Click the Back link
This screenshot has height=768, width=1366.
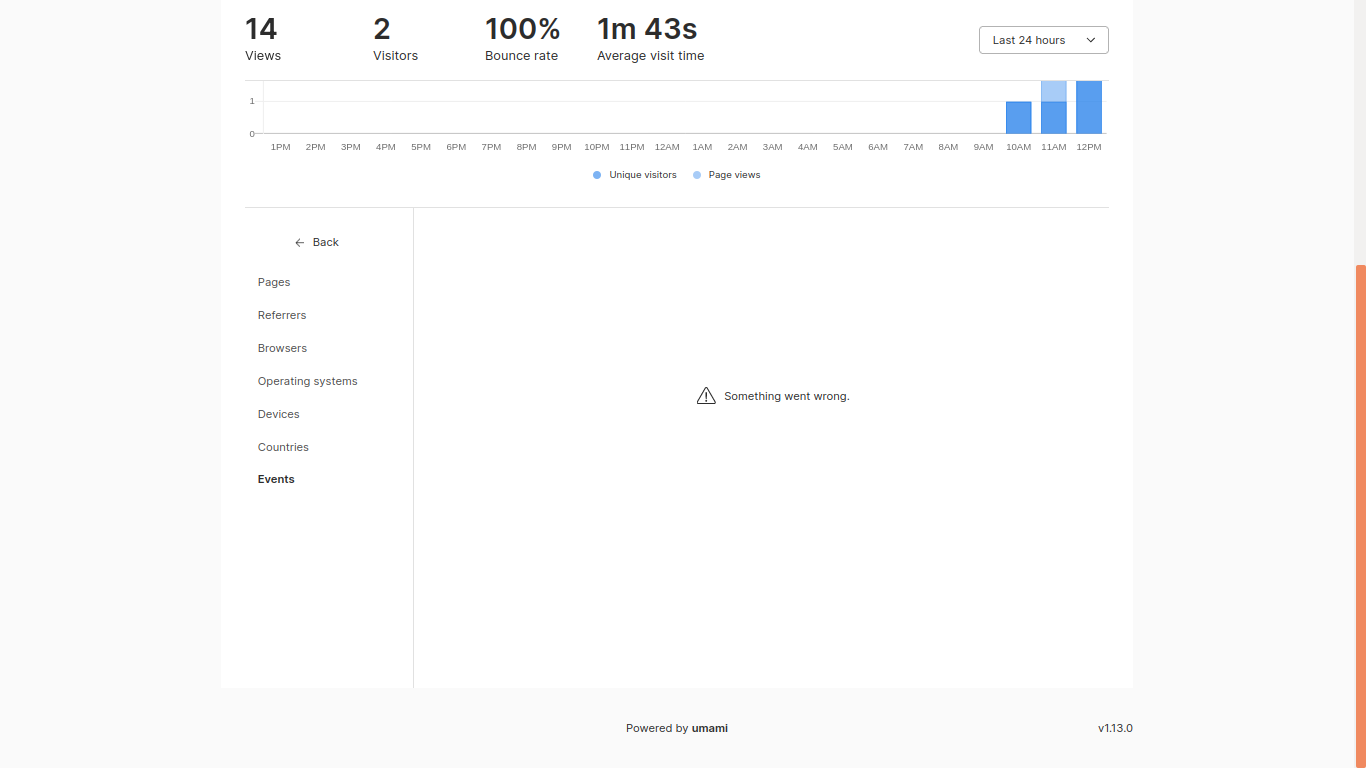[x=324, y=242]
